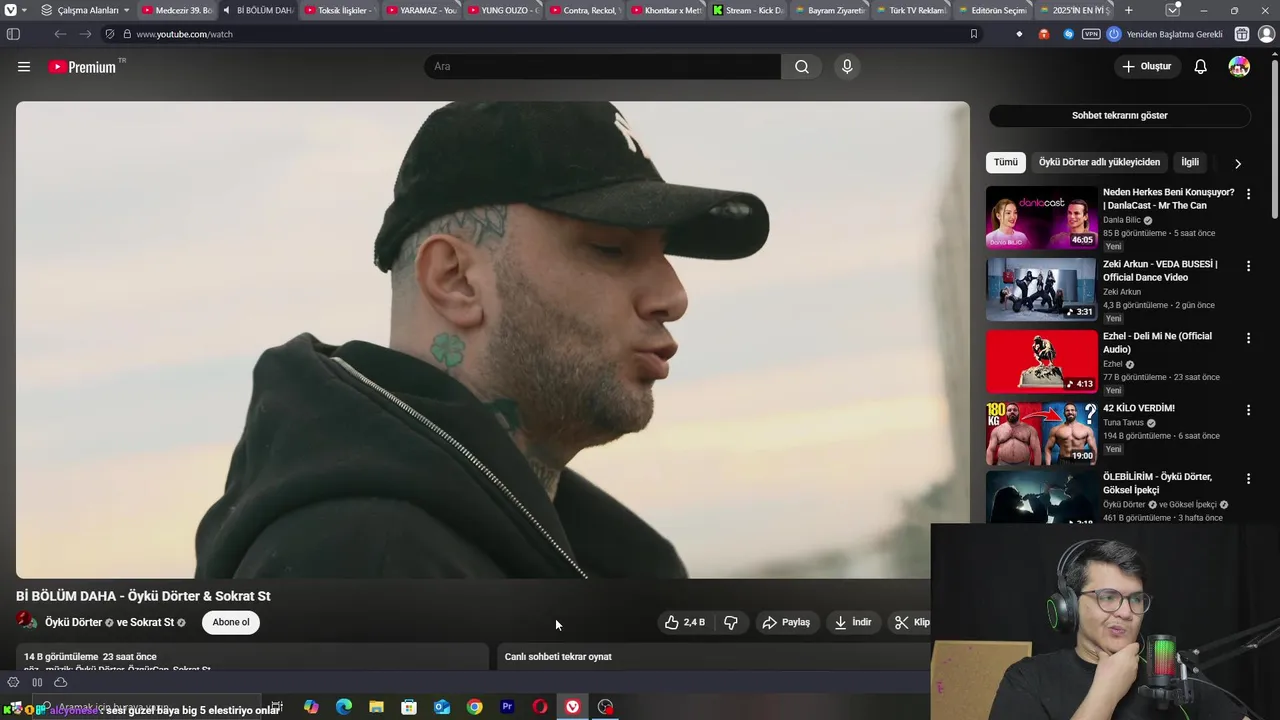Open File Explorer from the taskbar
1280x720 pixels.
click(376, 707)
